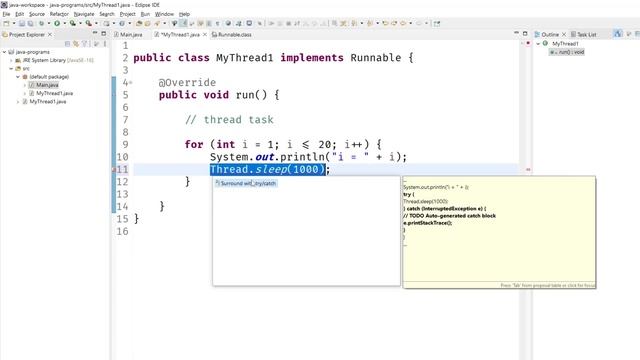Click the Run External Tools toolbar icon
Viewport: 640px width, 360px height.
pos(88,23)
